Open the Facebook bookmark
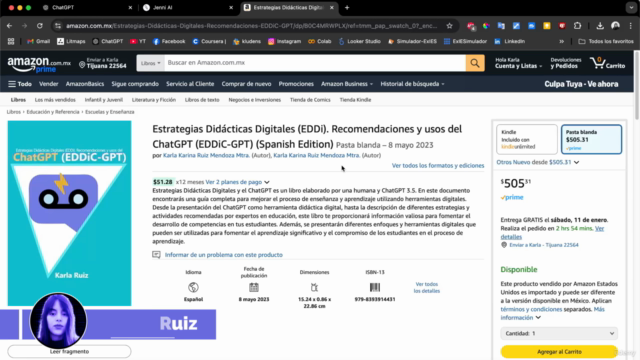 click(169, 41)
